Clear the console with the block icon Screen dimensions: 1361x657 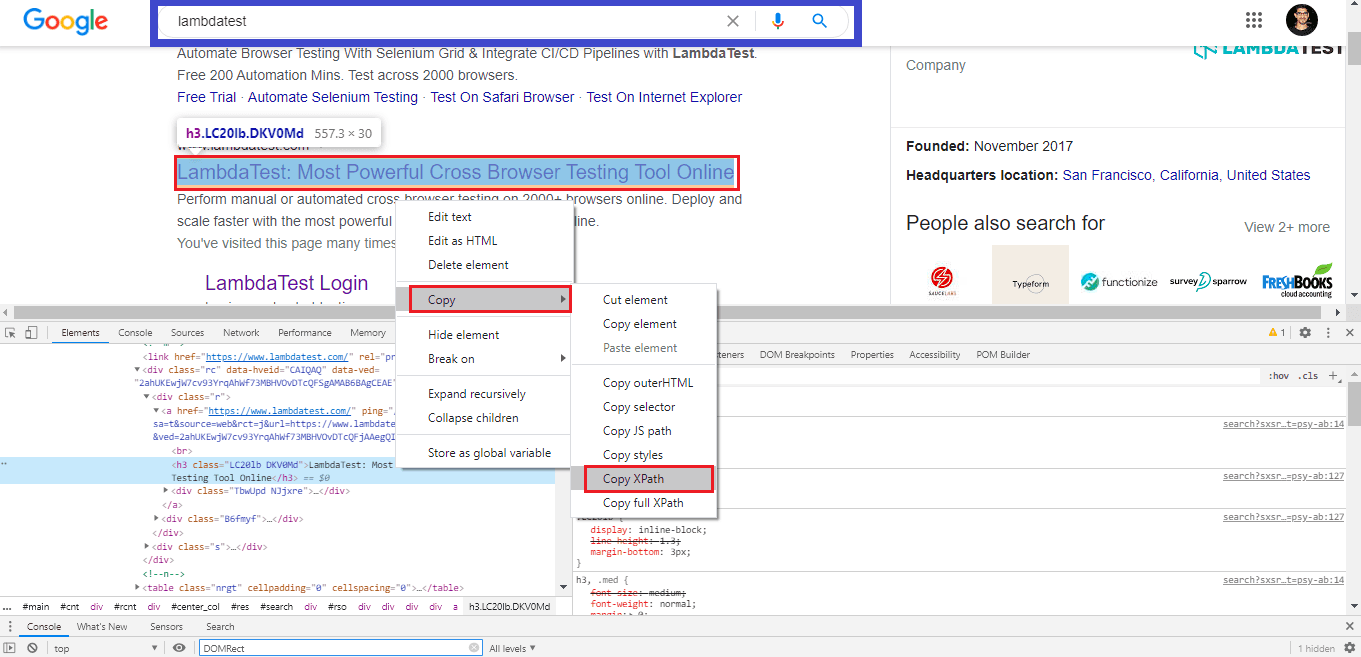tap(32, 648)
